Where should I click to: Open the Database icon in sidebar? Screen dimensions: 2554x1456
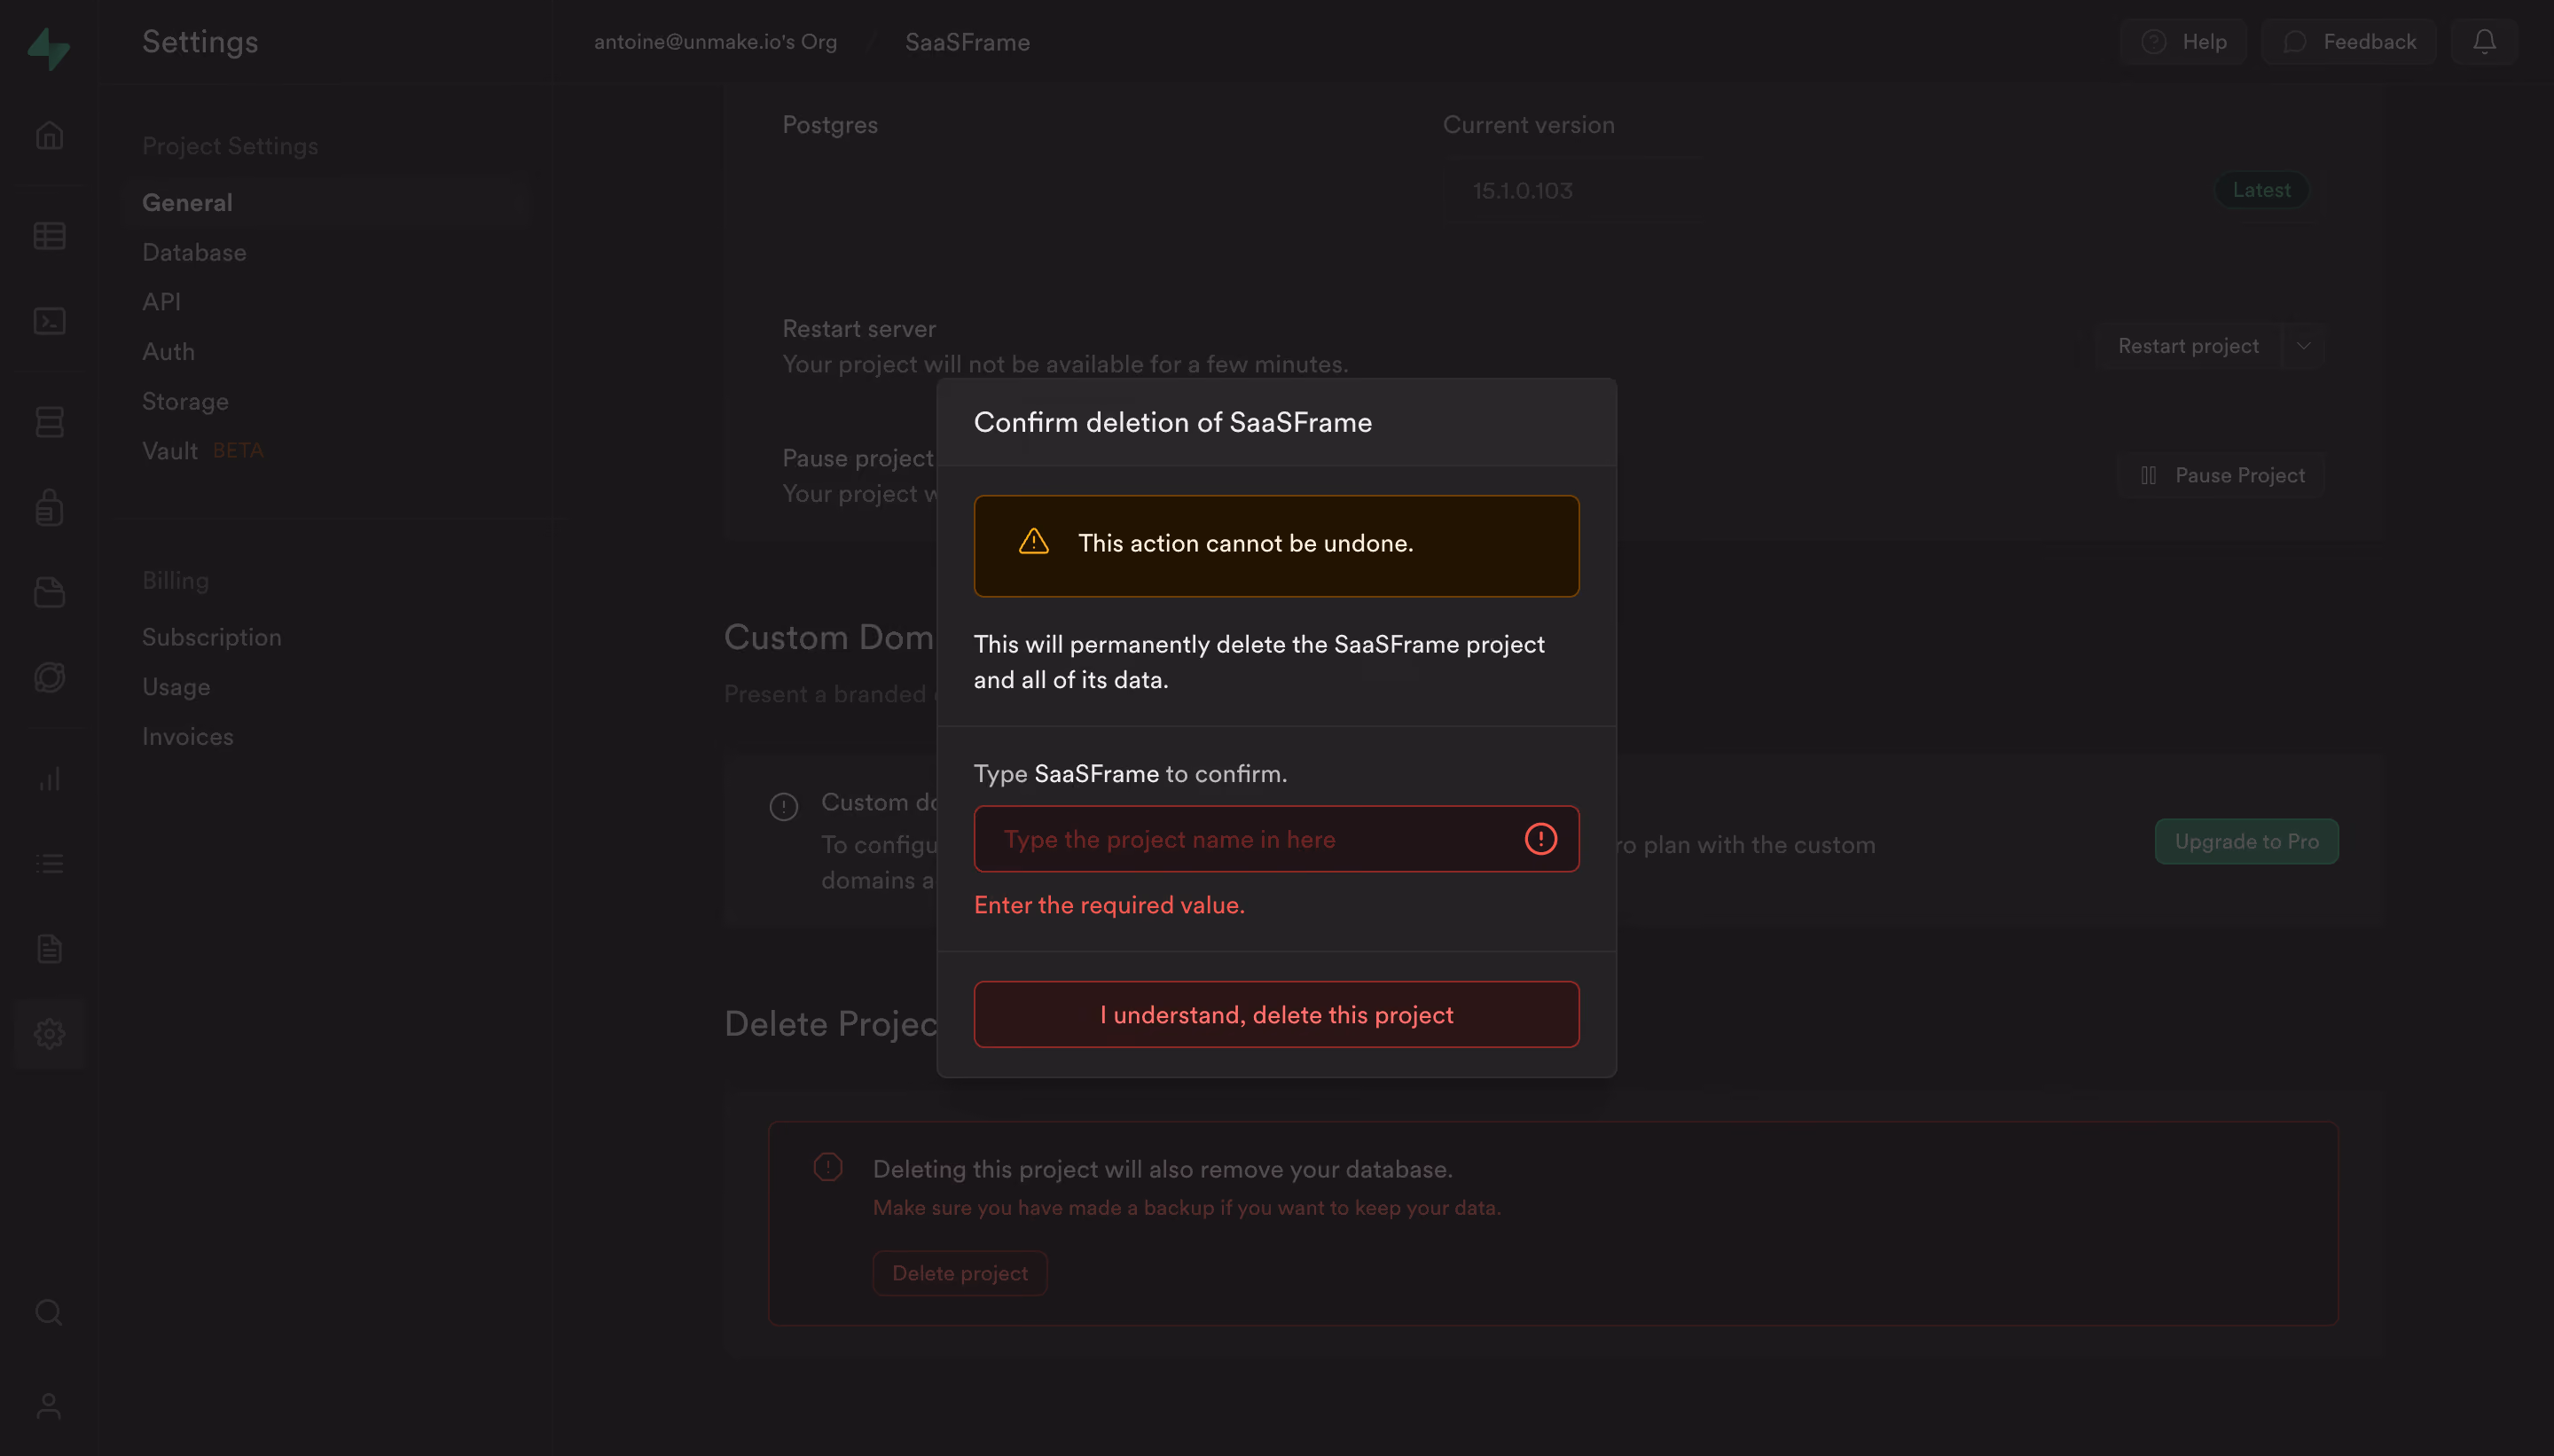(x=49, y=422)
